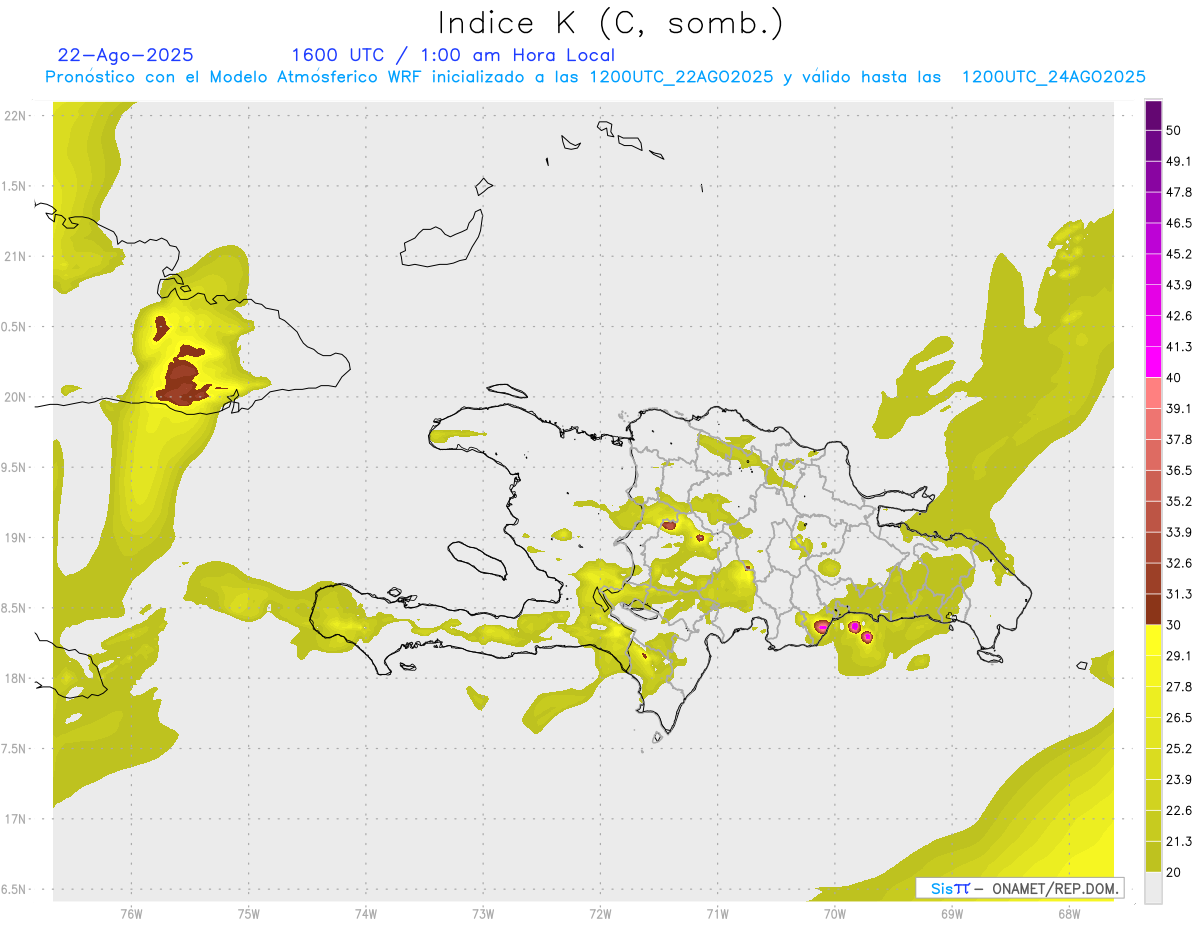Viewport: 1200px width, 927px height.
Task: Pick the bright yellow swatch between 29.1 and 30
Action: (x=1153, y=640)
